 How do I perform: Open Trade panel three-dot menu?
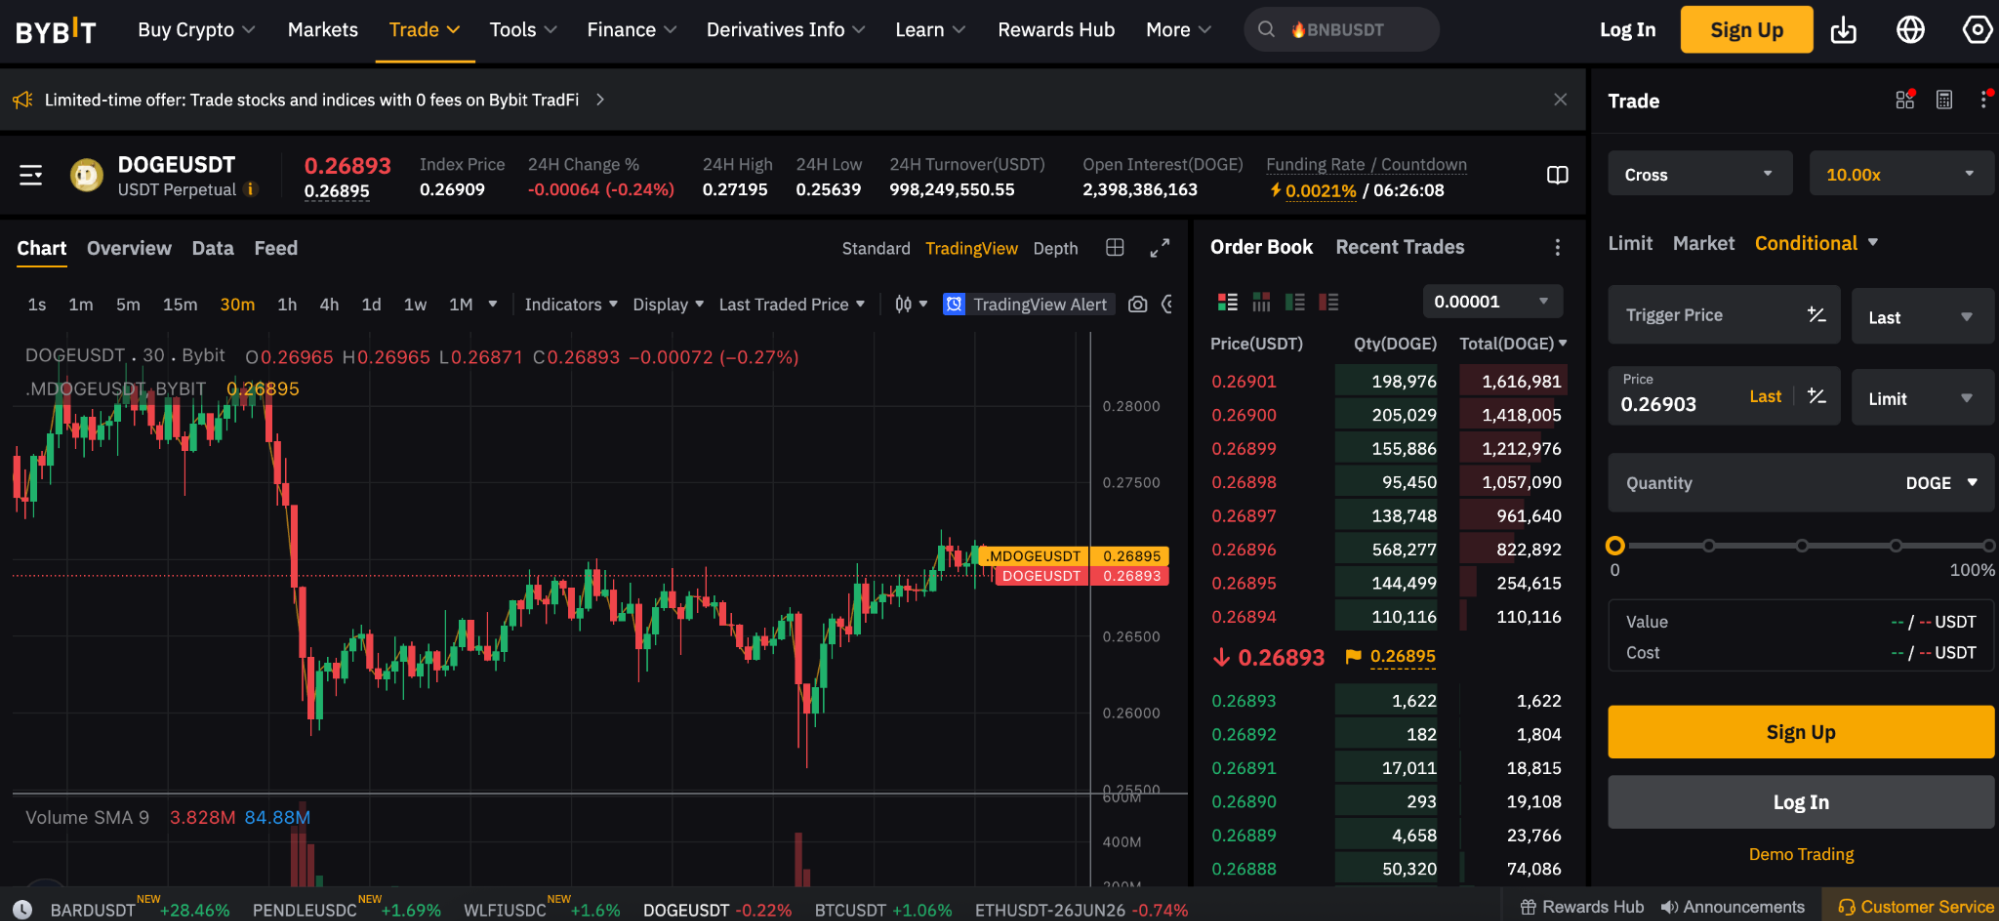point(1984,99)
